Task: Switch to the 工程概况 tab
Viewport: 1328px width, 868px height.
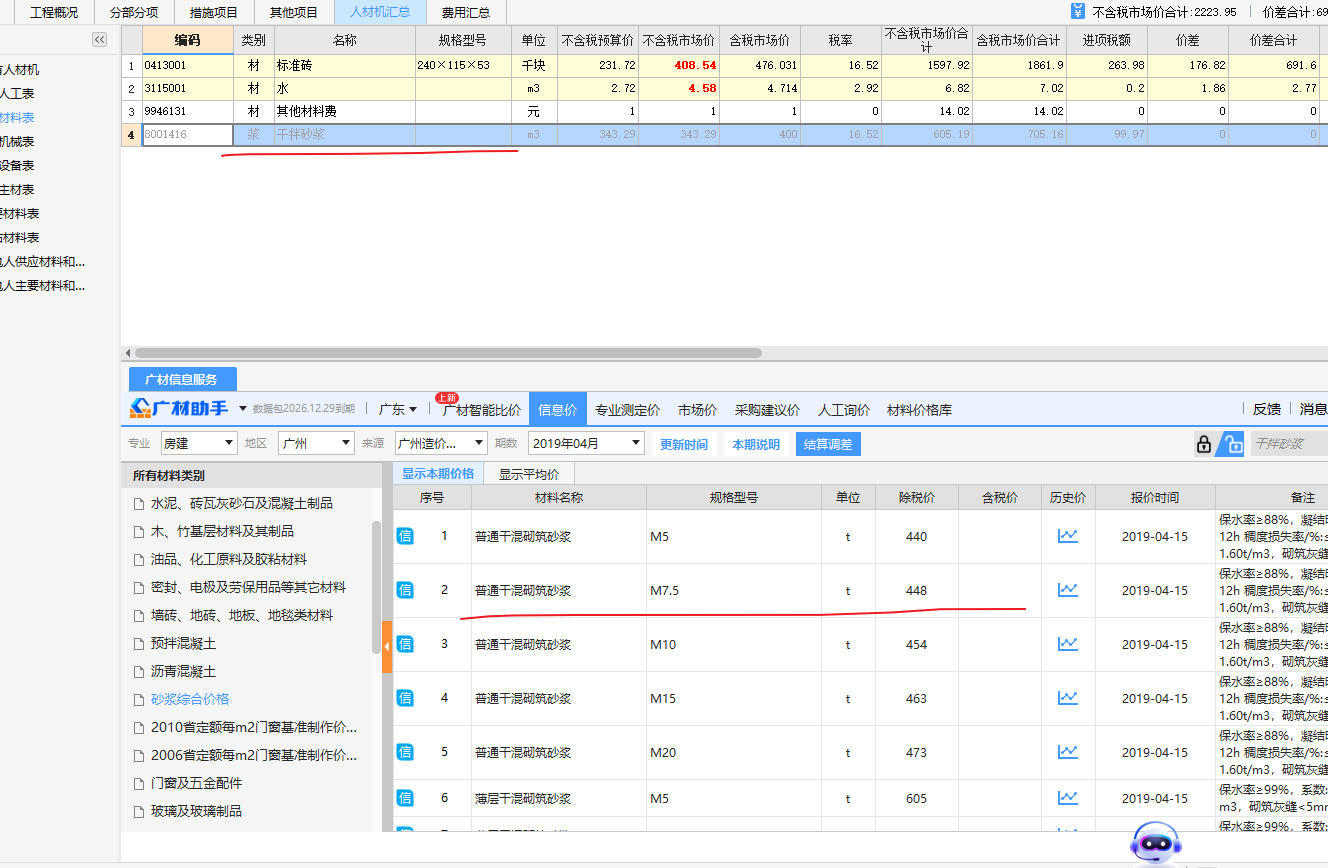Action: click(54, 12)
